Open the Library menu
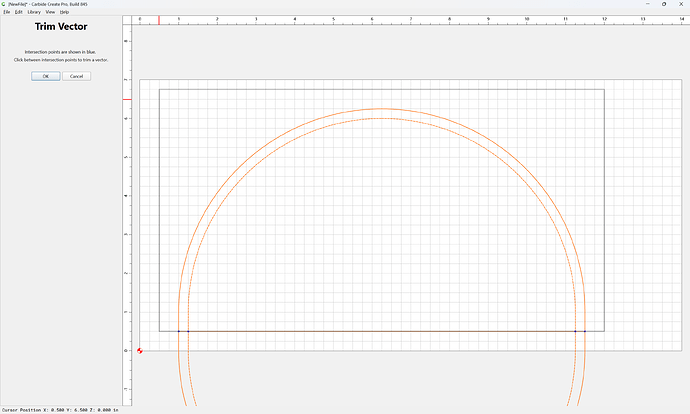Viewport: 690px width, 414px height. tap(34, 12)
